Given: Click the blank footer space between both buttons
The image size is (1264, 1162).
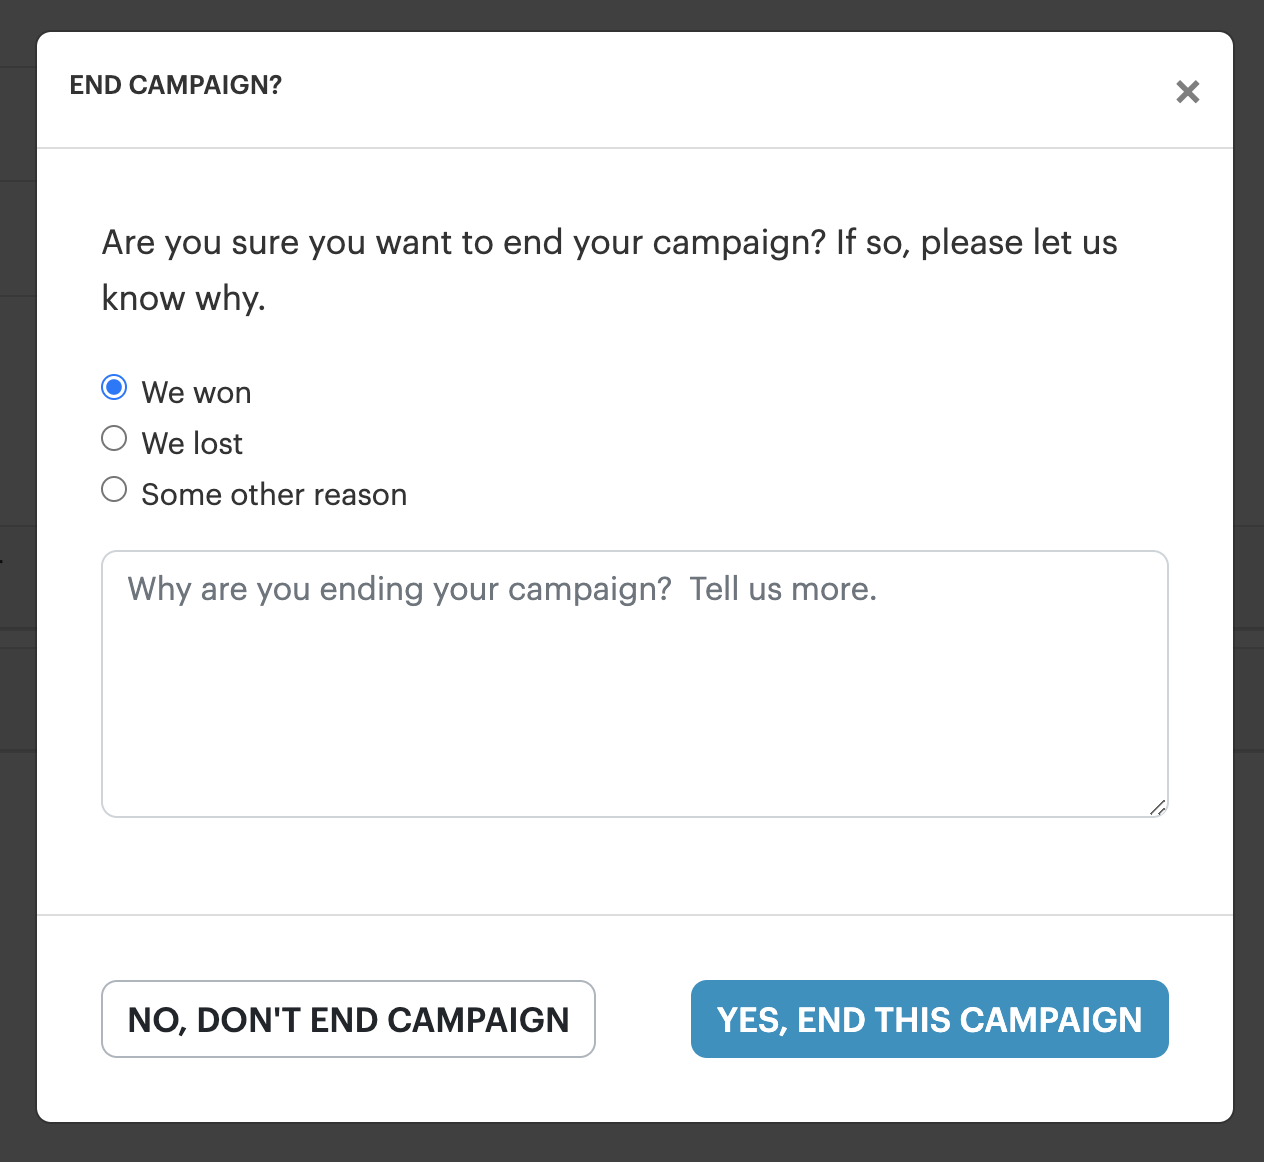Looking at the screenshot, I should (643, 1019).
